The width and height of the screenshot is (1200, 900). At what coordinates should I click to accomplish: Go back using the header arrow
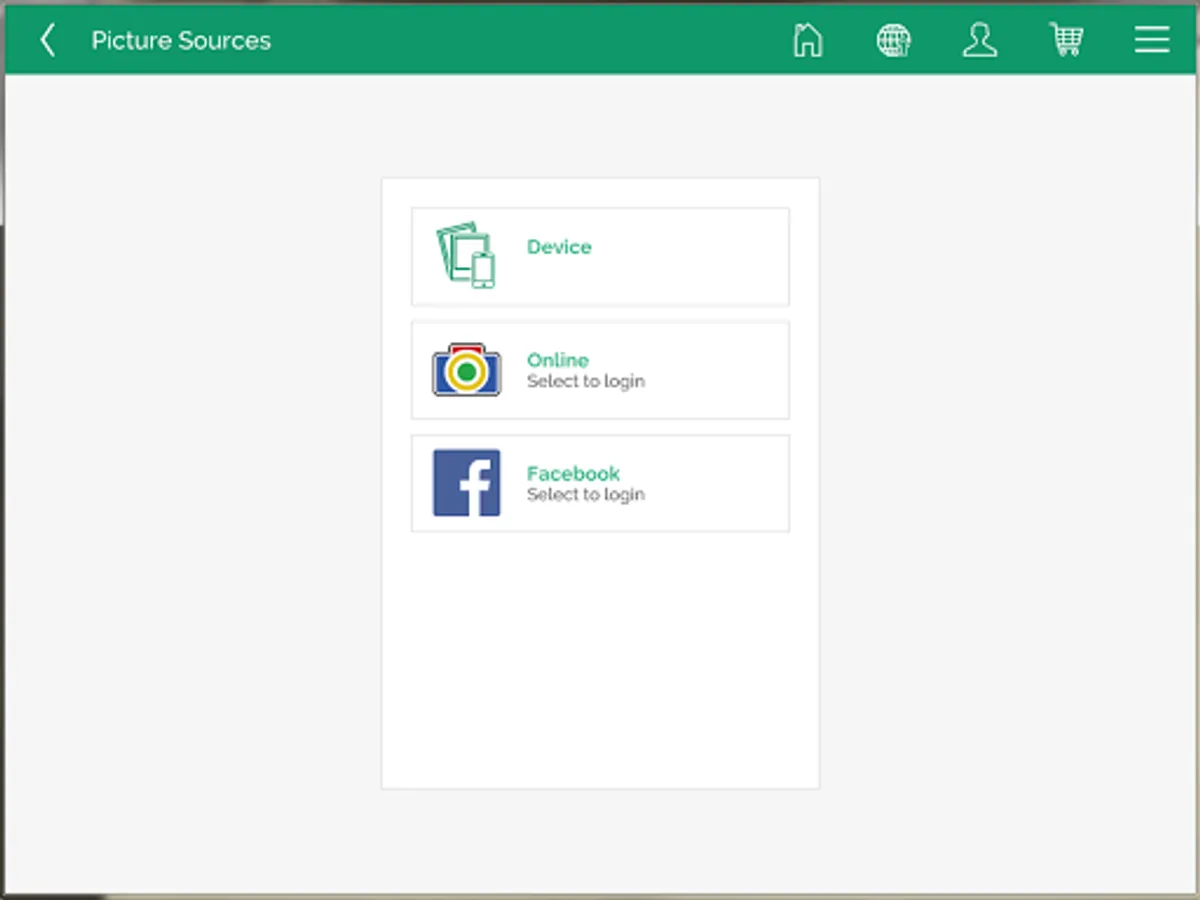[x=47, y=40]
